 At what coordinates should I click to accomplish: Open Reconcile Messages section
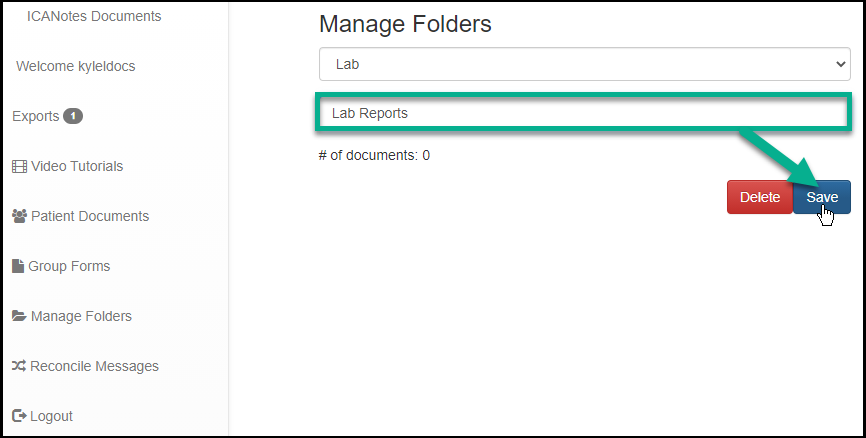pyautogui.click(x=94, y=366)
